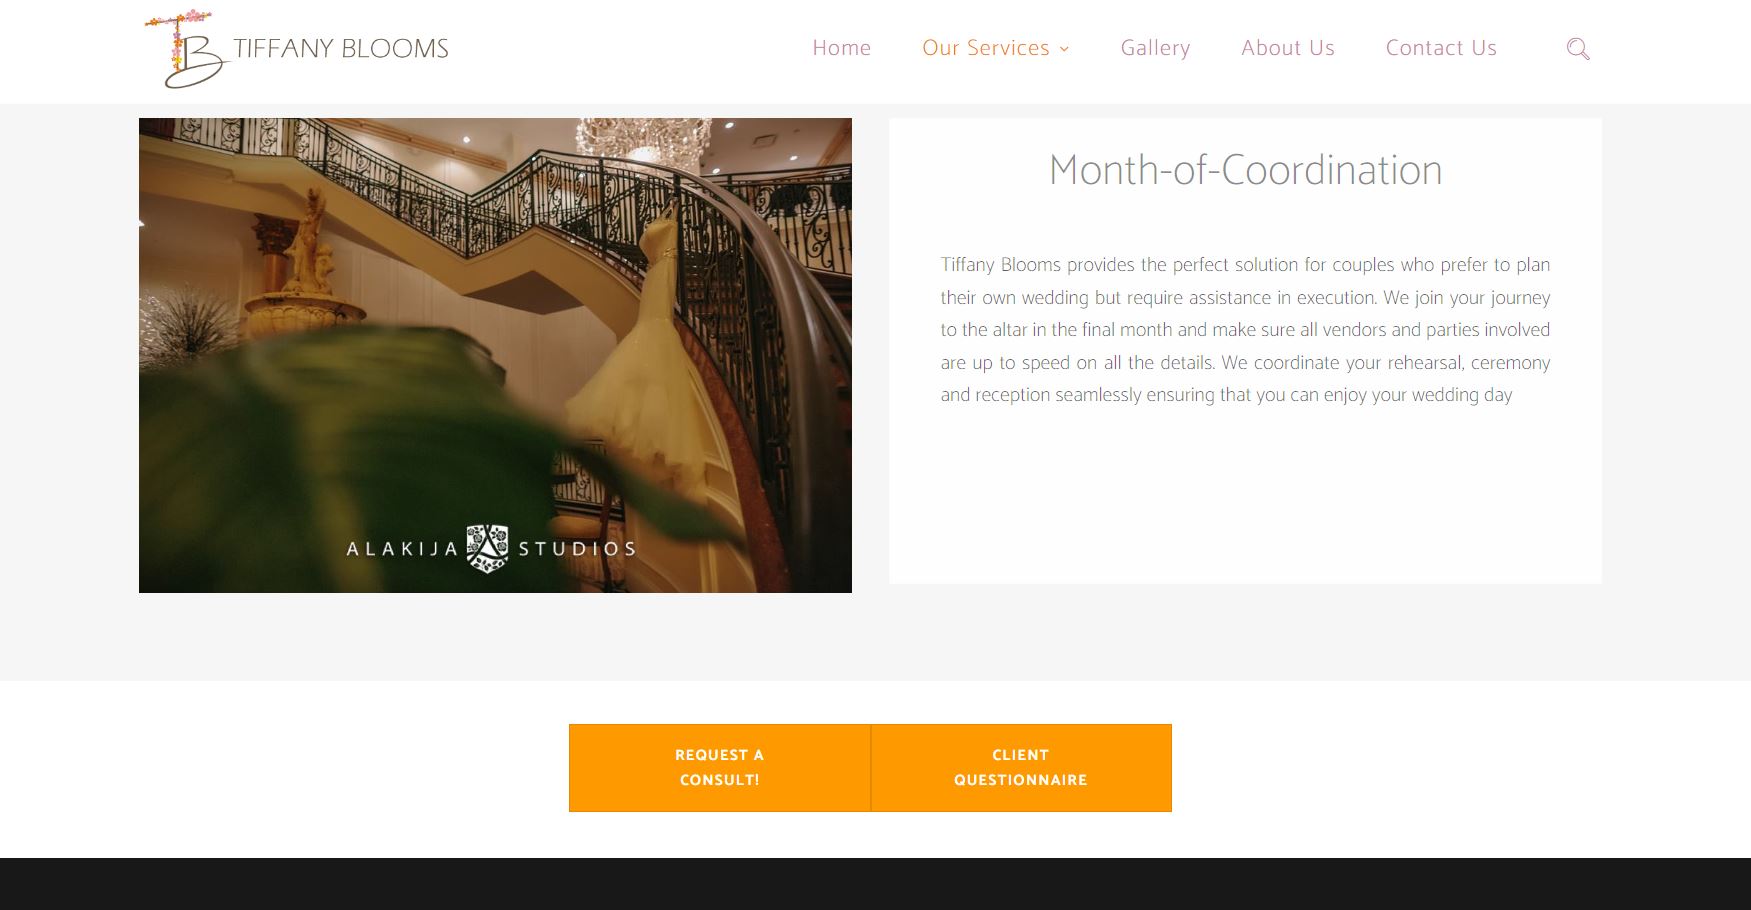Open the Gallery page
Screen dimensions: 1751x910
pyautogui.click(x=1155, y=48)
